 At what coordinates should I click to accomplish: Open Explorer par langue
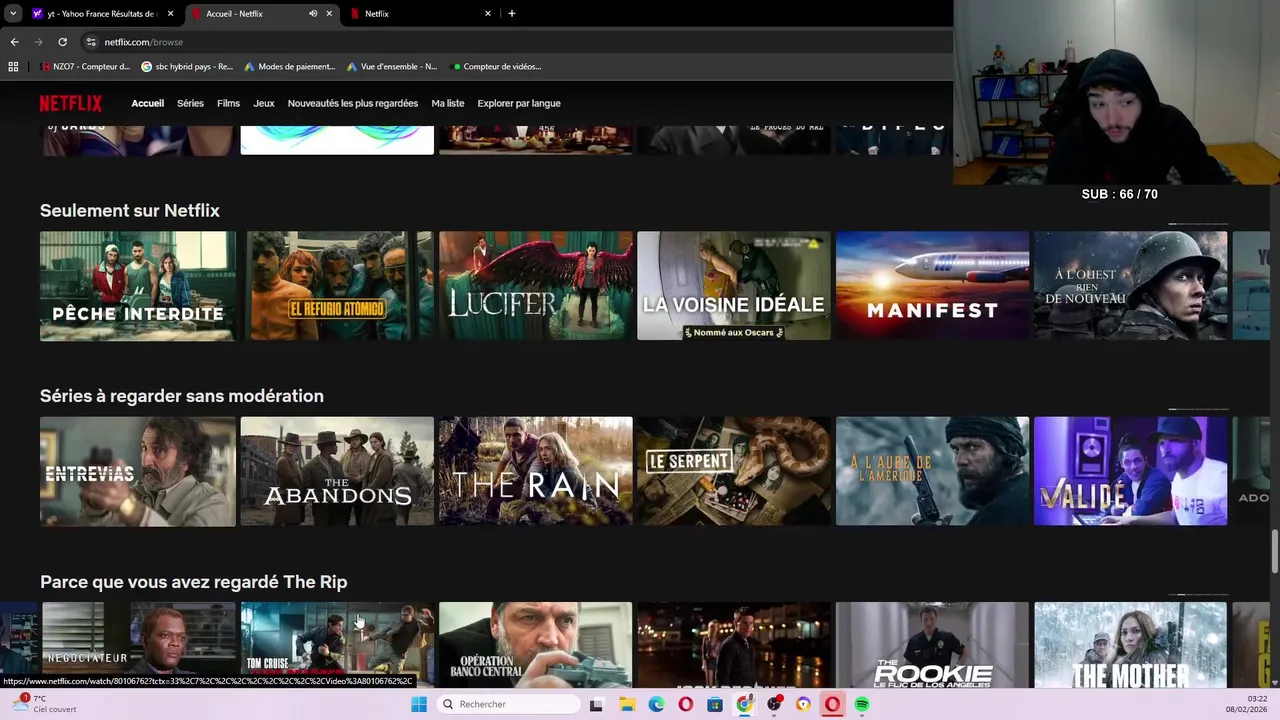pos(519,103)
